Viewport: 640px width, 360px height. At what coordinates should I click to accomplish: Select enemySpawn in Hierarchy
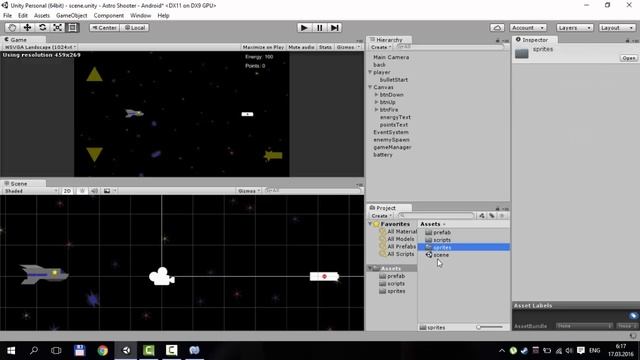pos(391,140)
